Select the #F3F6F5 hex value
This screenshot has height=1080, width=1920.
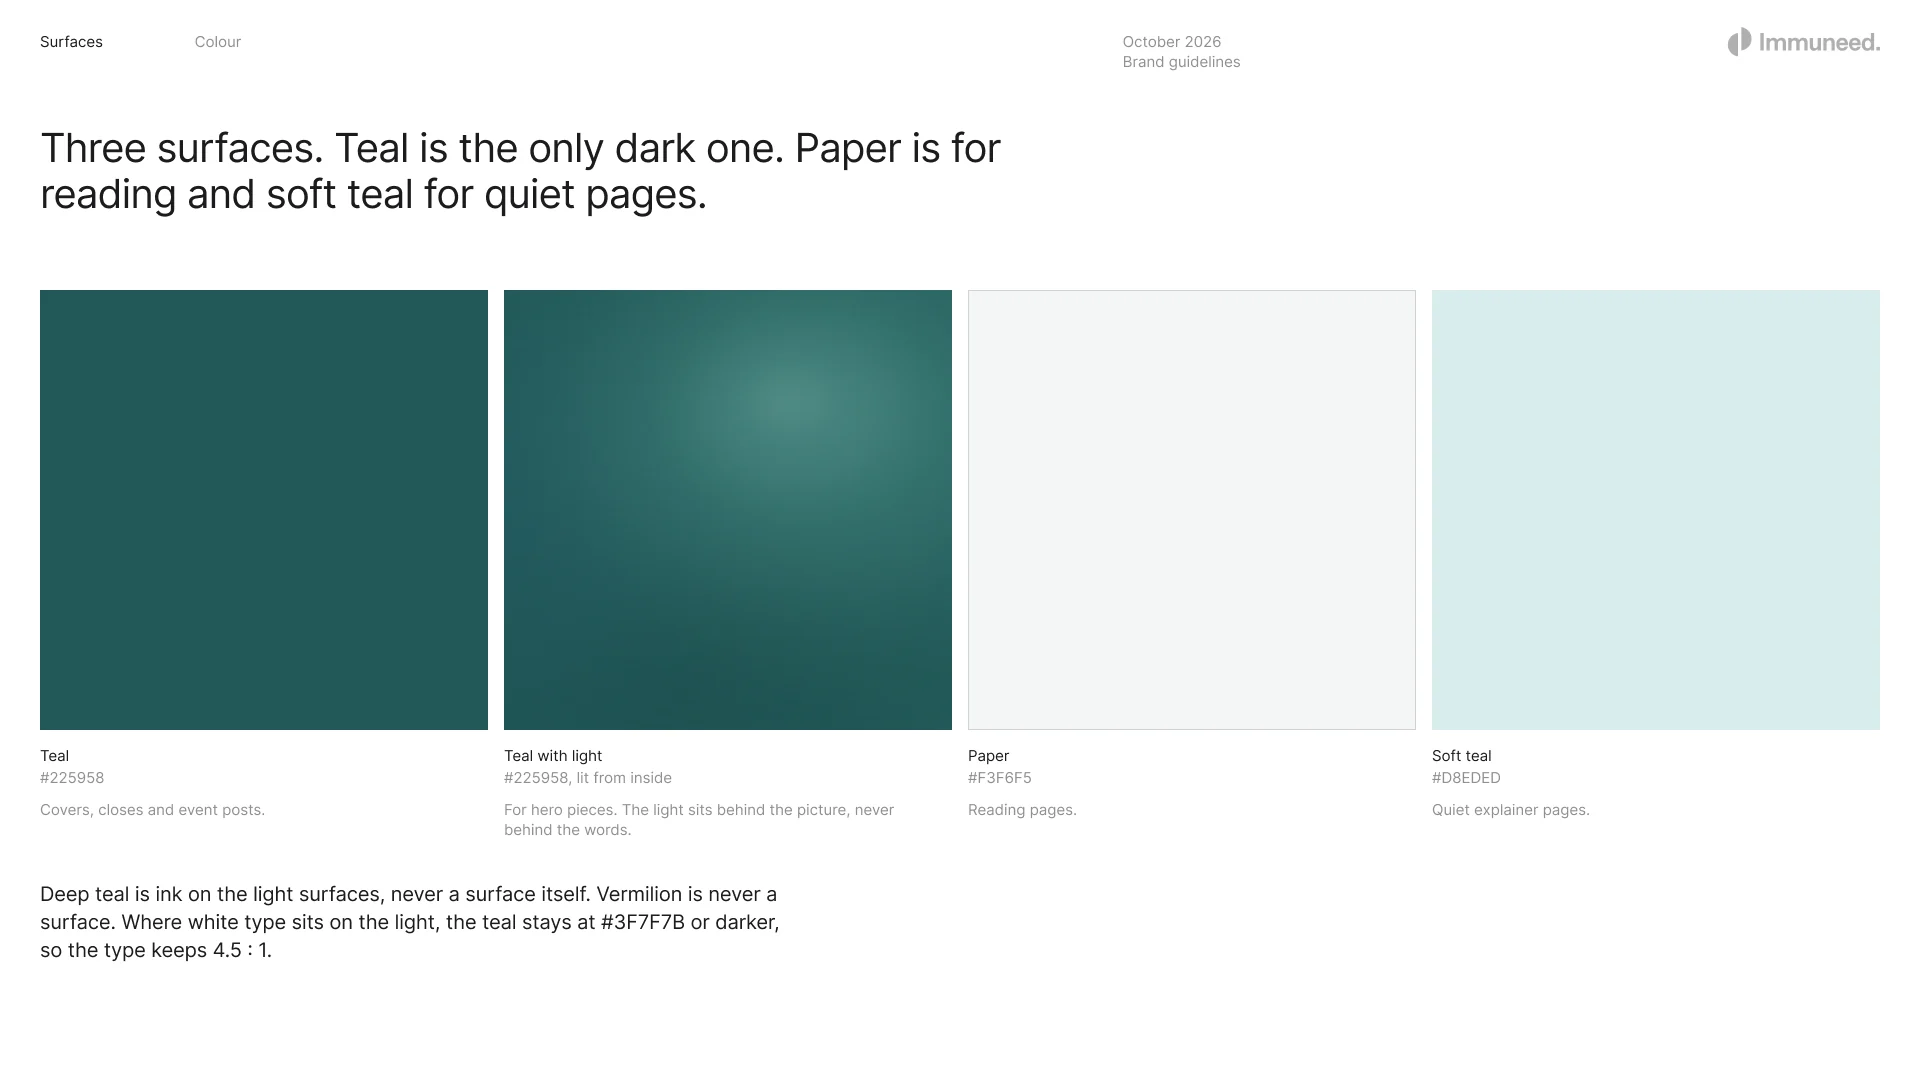pyautogui.click(x=1000, y=778)
